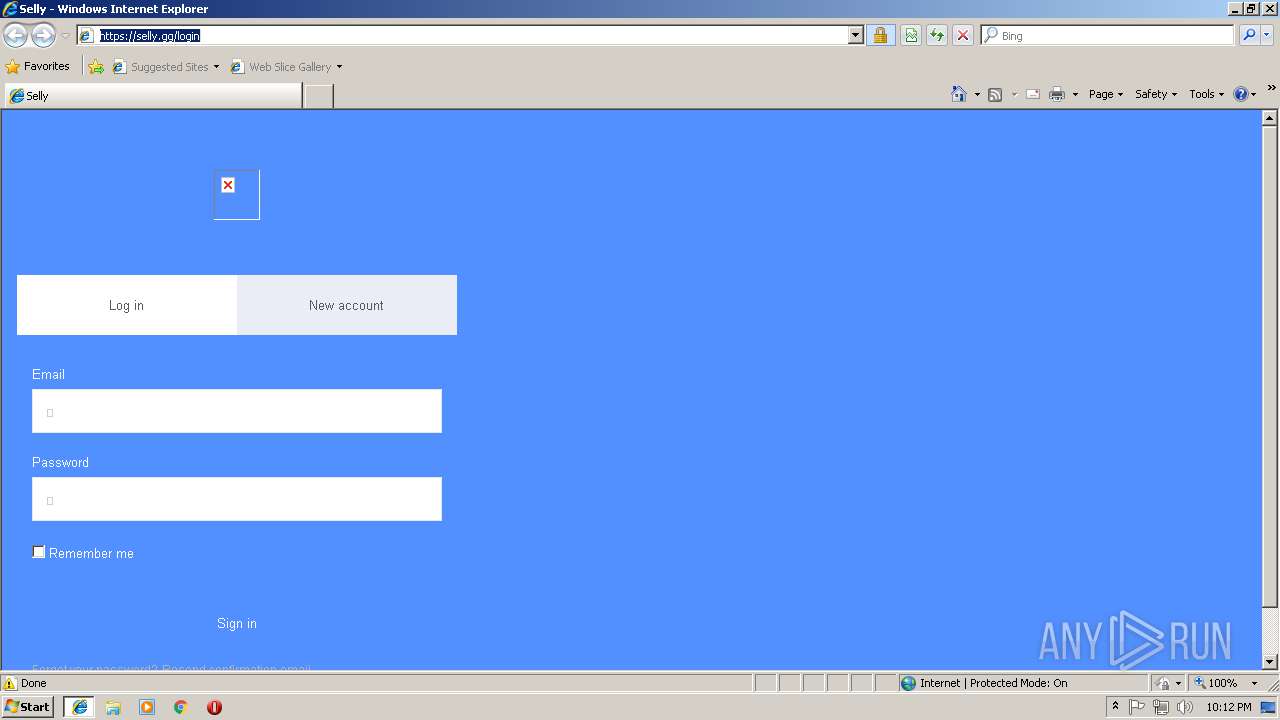Click the selly.gg address bar field

point(462,35)
